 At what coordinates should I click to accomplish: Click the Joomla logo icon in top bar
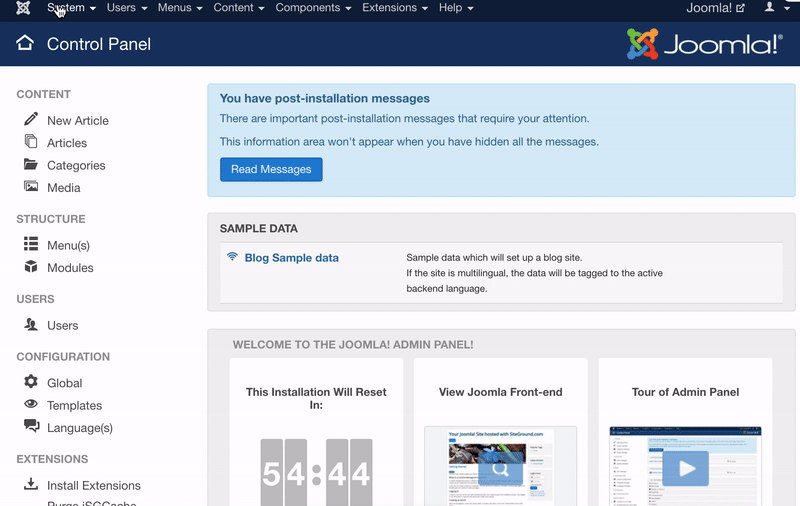pyautogui.click(x=23, y=8)
